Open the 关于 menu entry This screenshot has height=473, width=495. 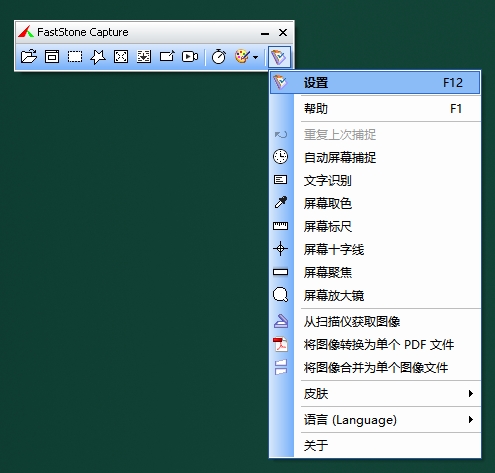375,445
